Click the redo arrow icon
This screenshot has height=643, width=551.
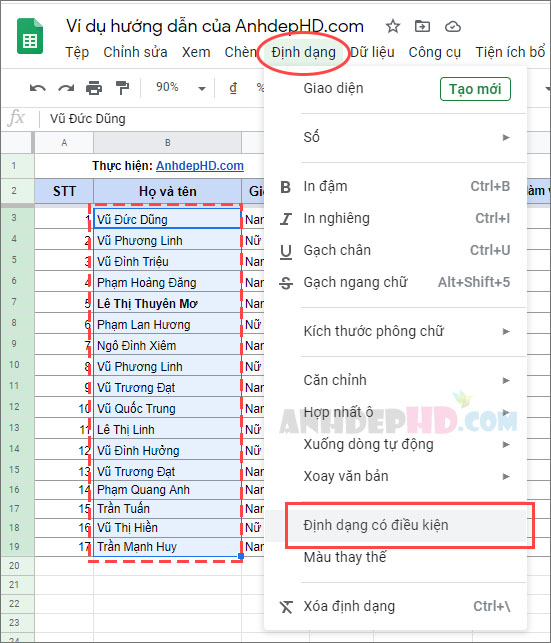coord(66,88)
